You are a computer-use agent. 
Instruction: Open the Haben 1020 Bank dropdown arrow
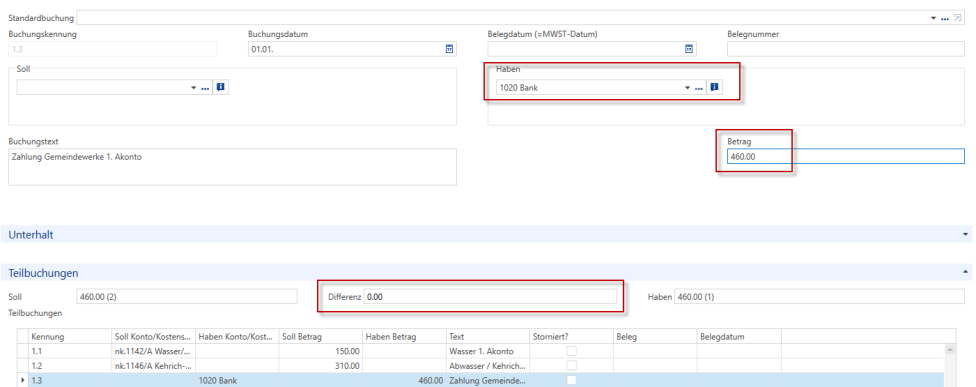pos(688,88)
